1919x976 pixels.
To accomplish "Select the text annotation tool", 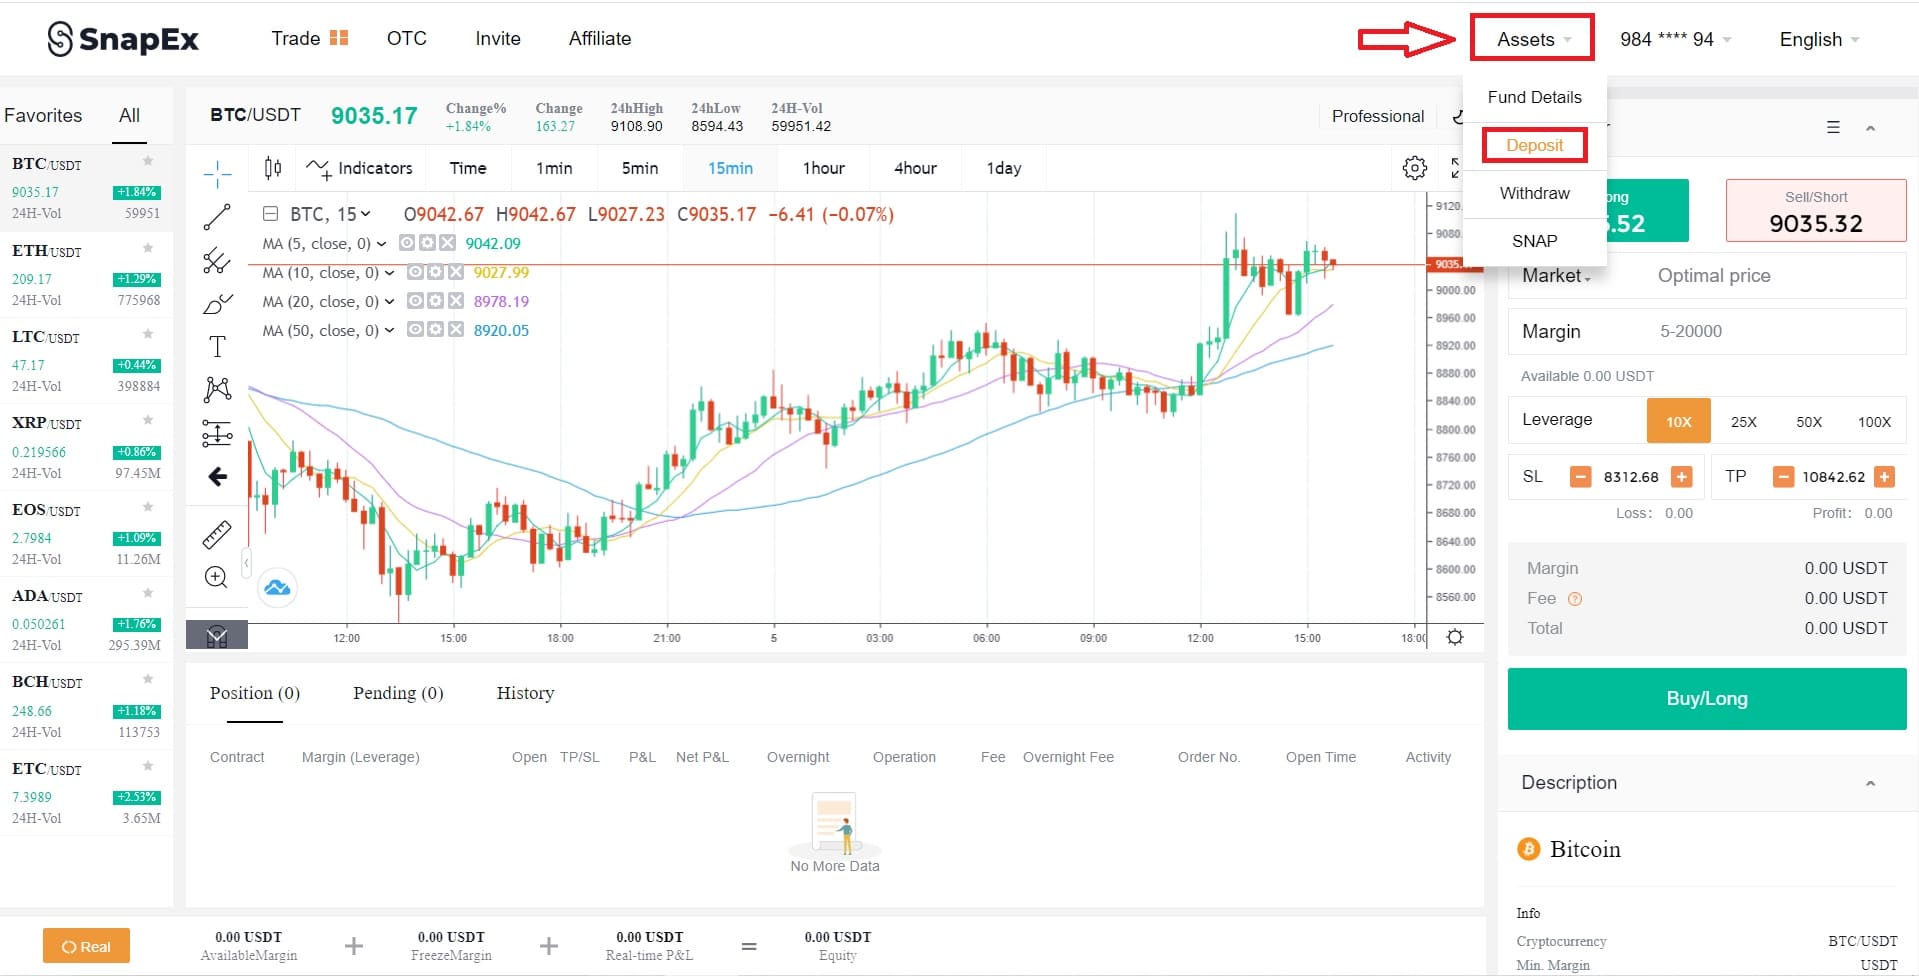I will (x=217, y=346).
